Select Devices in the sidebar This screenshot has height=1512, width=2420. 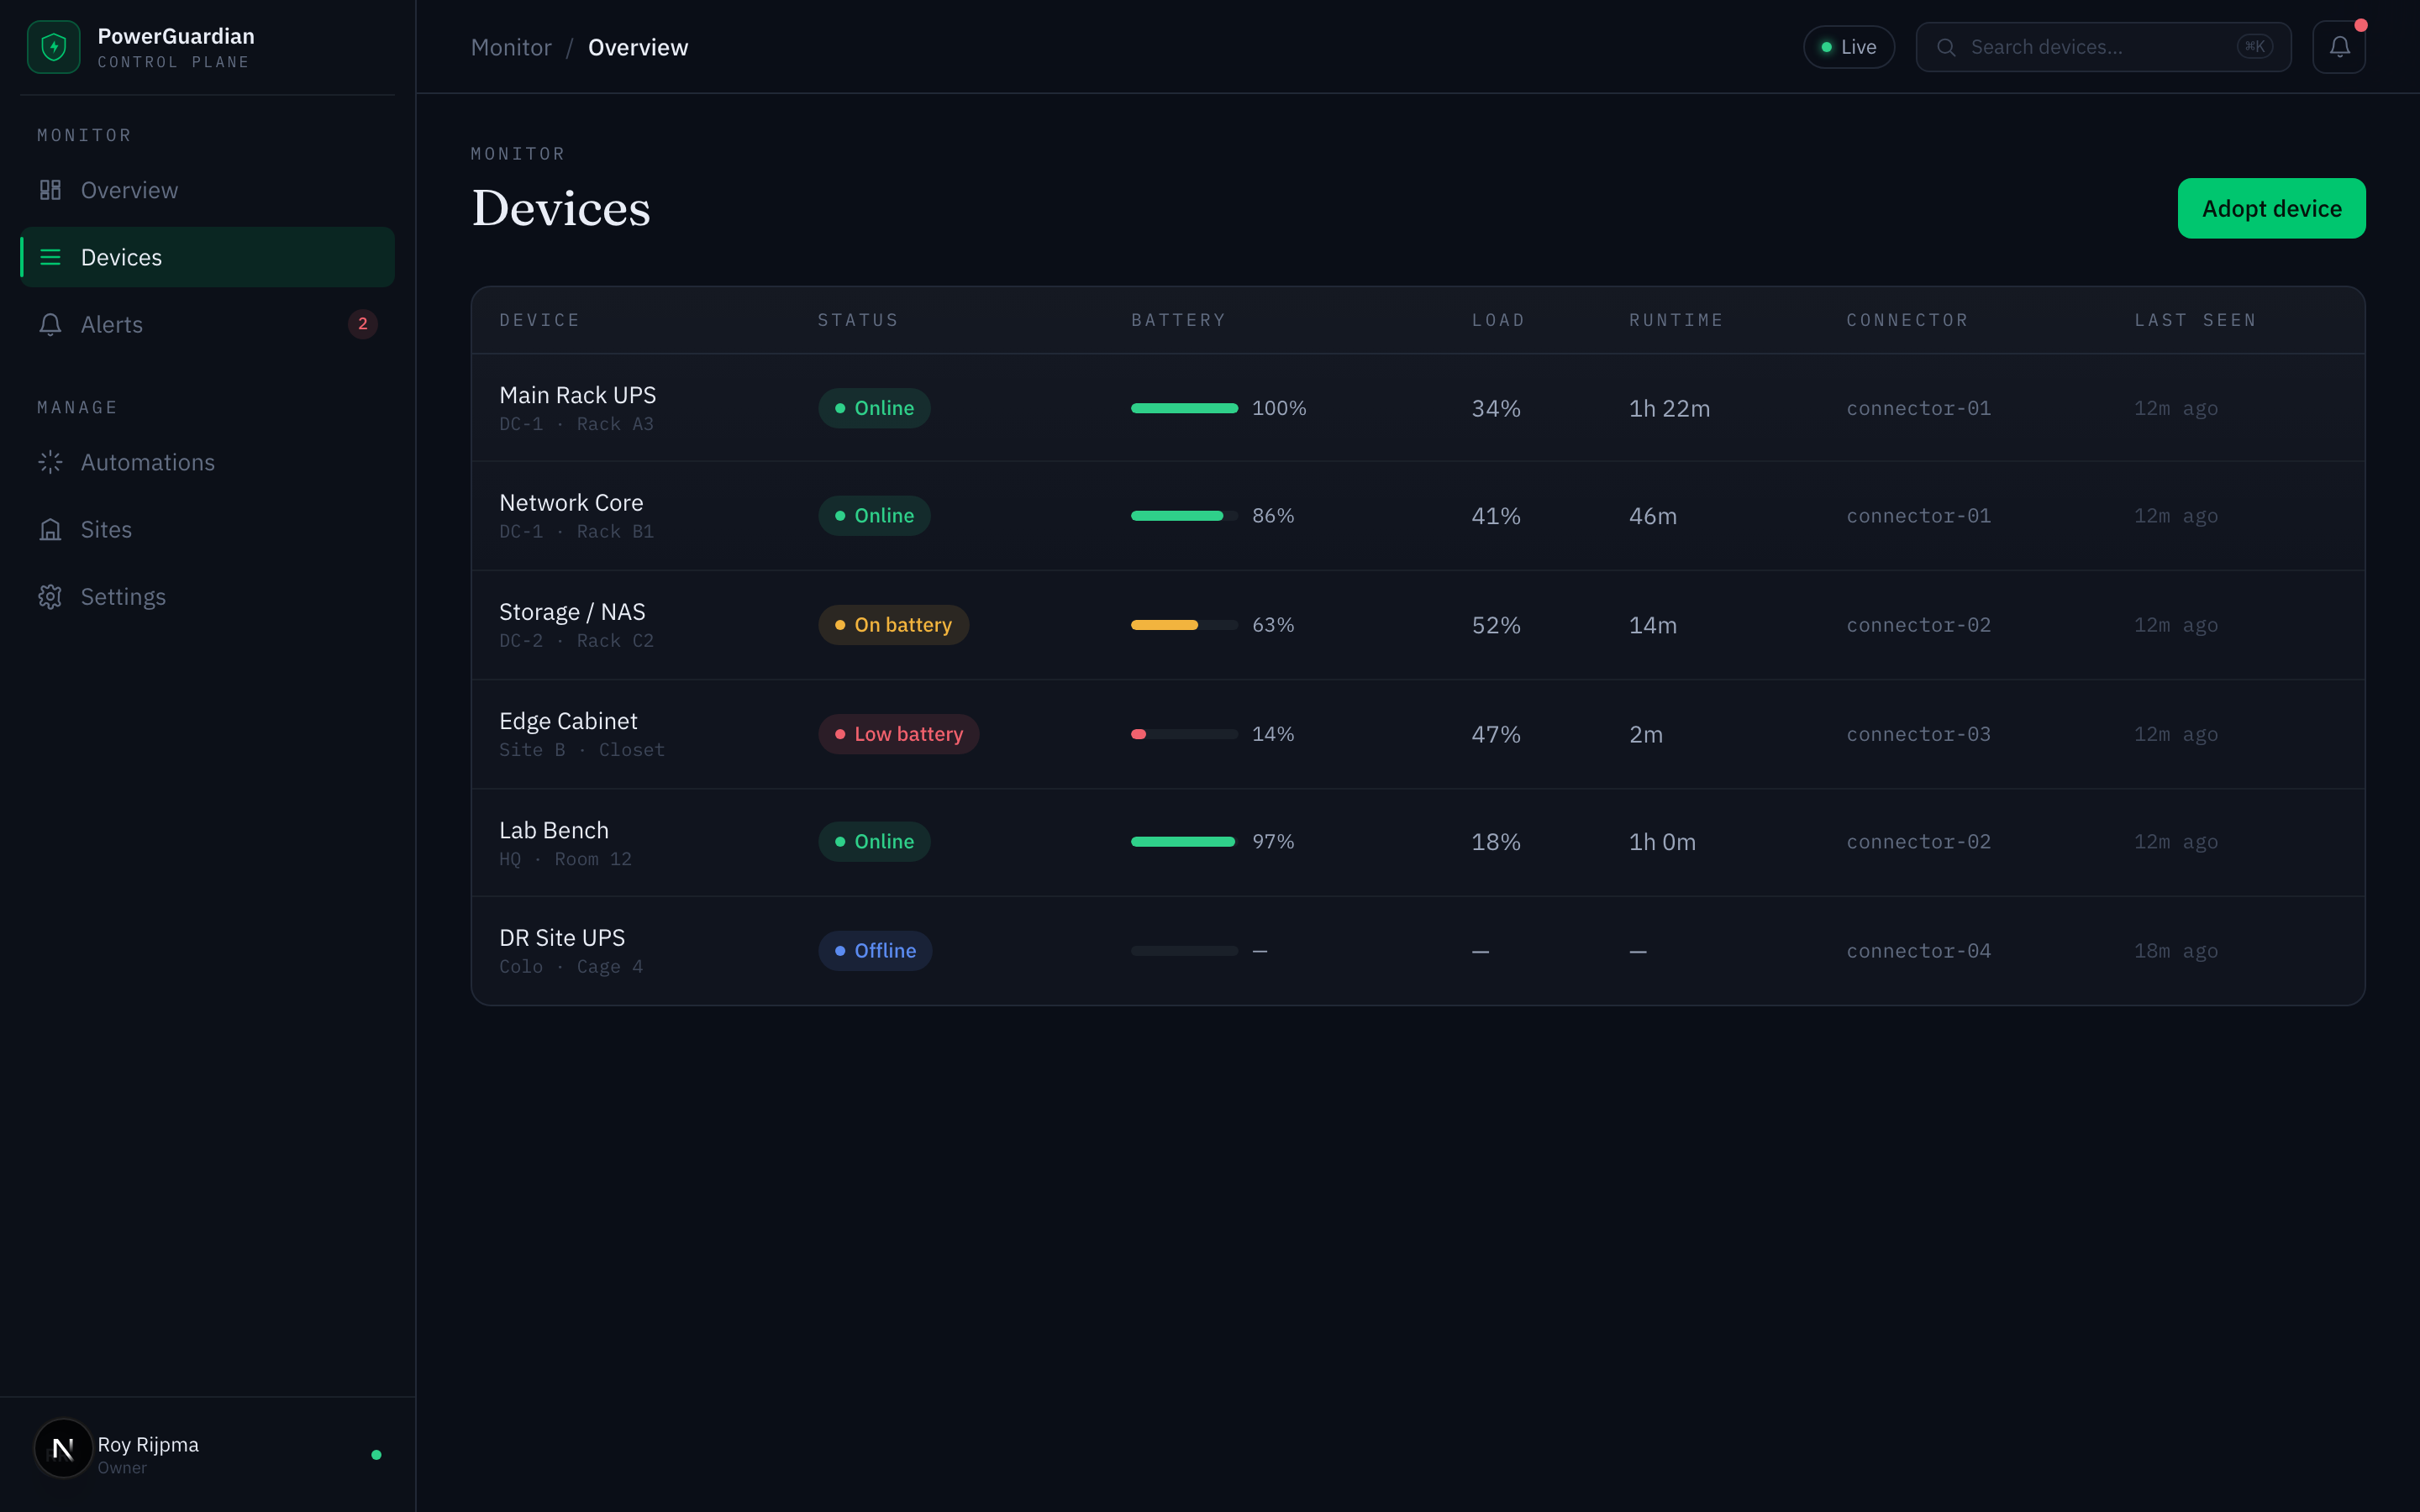coord(207,257)
